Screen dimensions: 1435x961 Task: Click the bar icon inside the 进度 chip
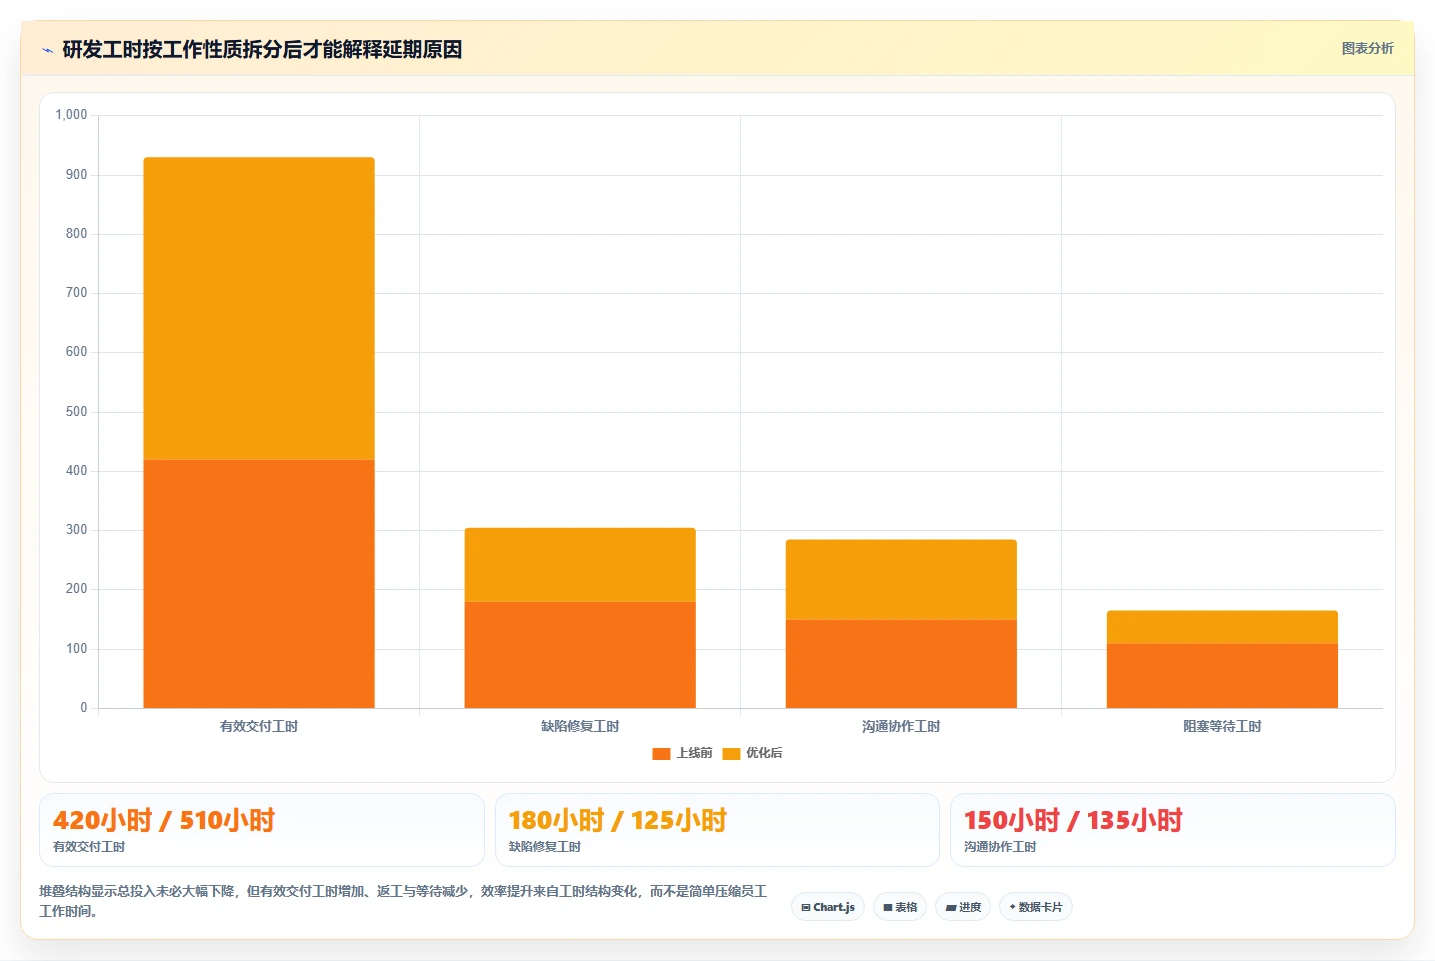(951, 908)
